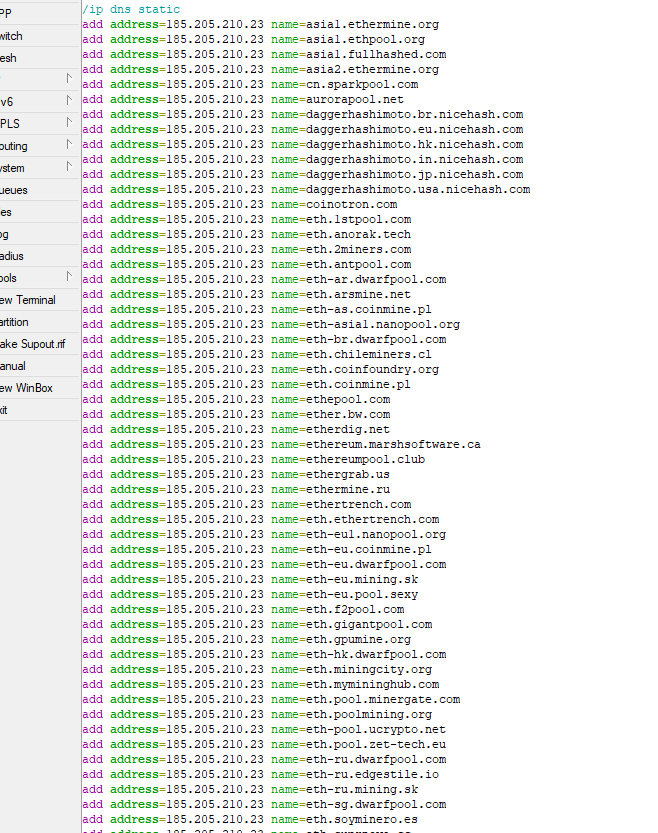
Task: Select the ethermine.ru entry
Action: click(236, 489)
